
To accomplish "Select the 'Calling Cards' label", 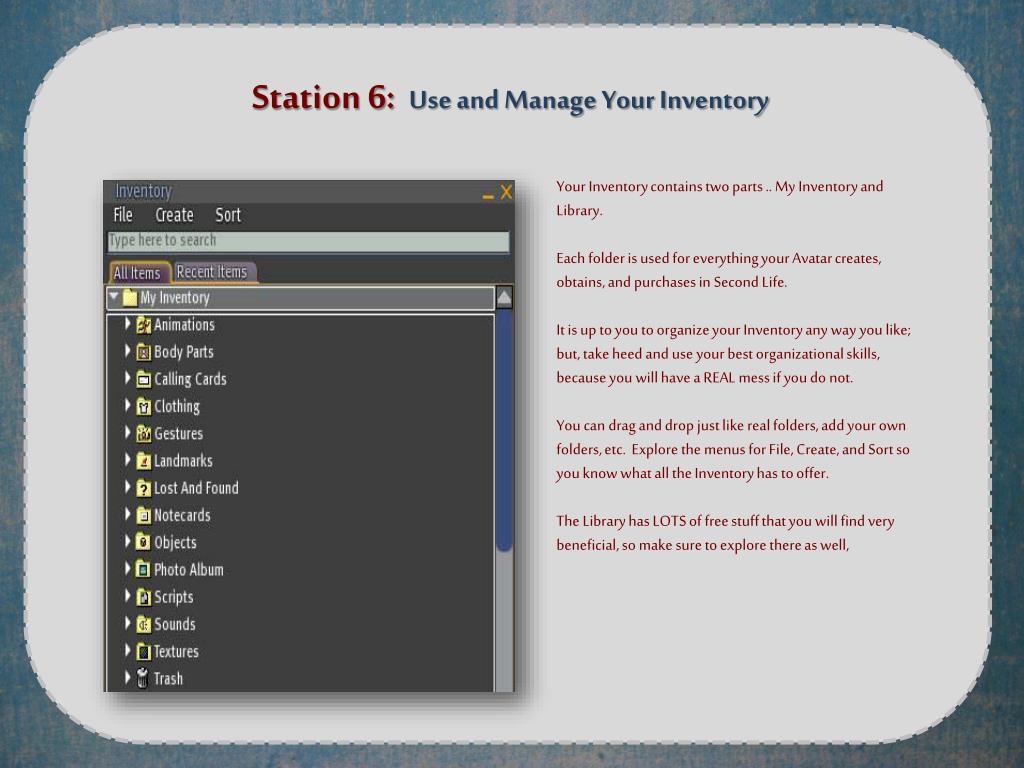I will click(190, 379).
